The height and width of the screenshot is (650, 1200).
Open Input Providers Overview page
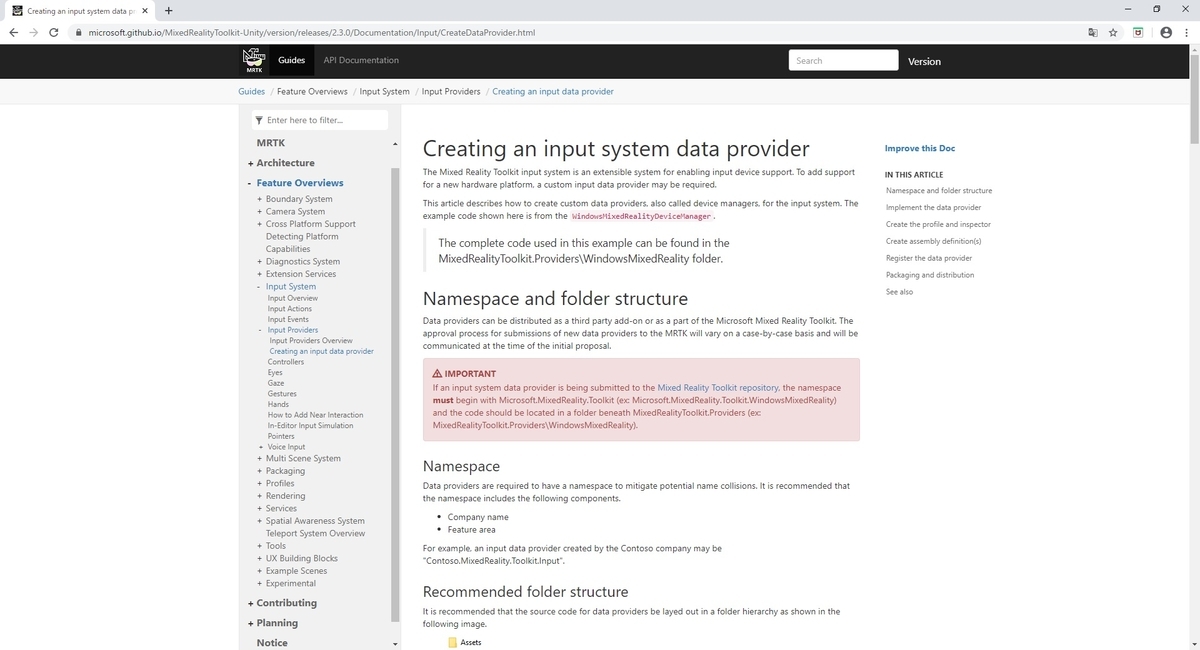tap(311, 340)
